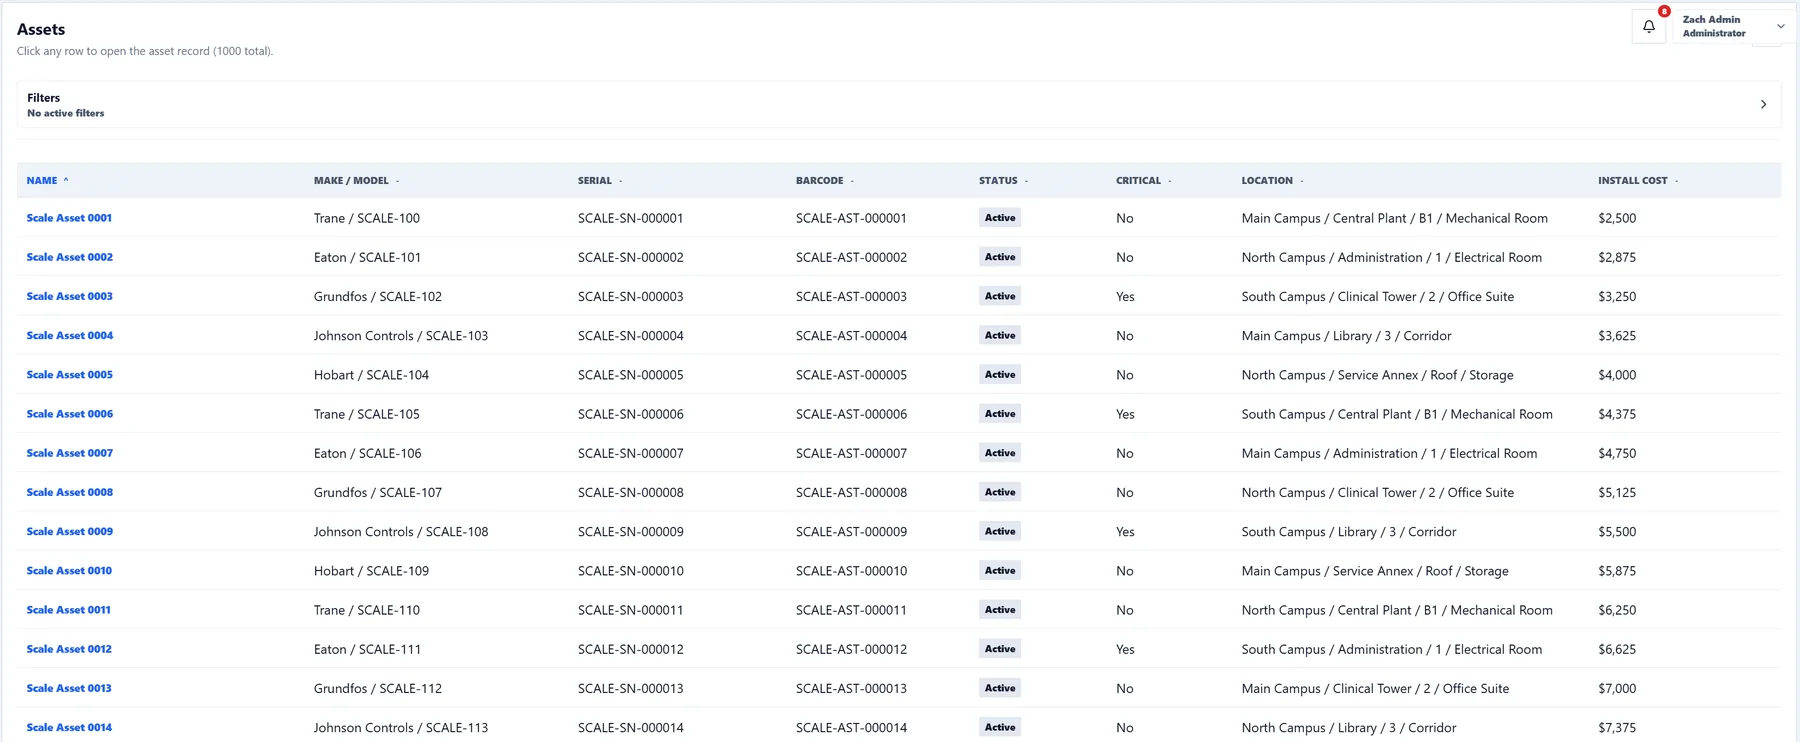Open Scale Asset 0011 record
1800x742 pixels.
click(x=68, y=610)
